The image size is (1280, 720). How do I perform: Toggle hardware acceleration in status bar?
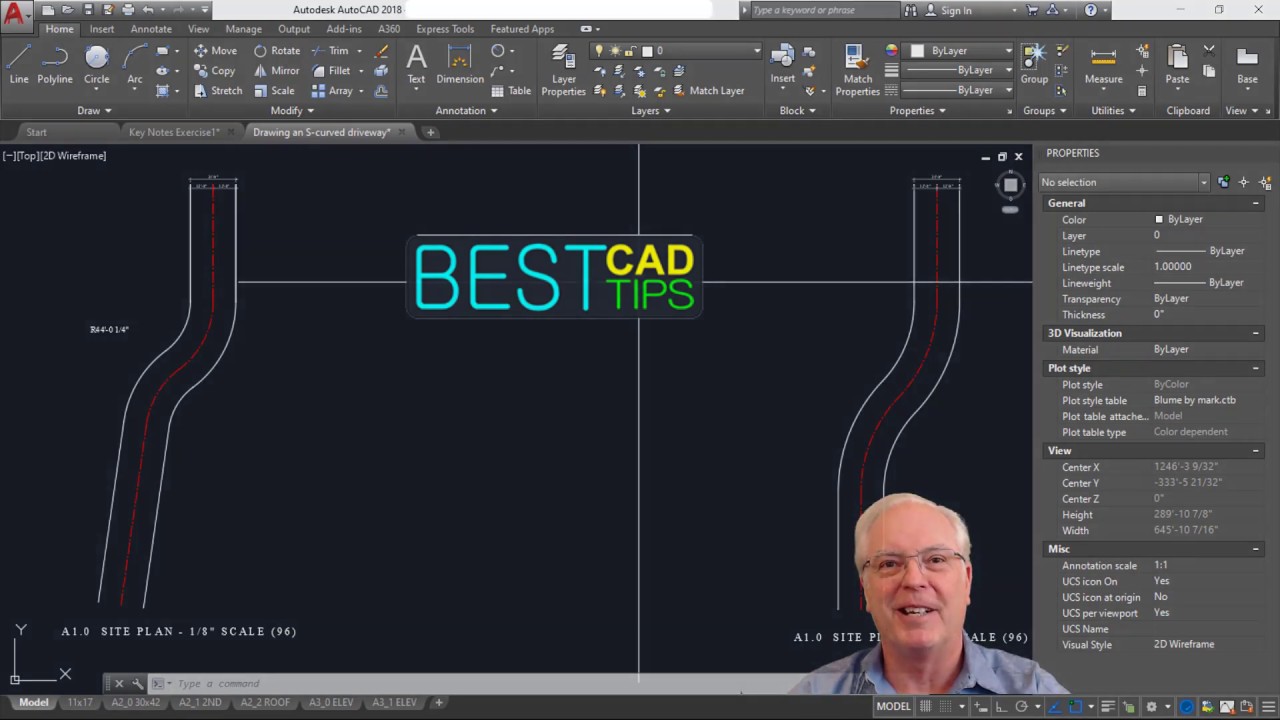[x=1186, y=706]
